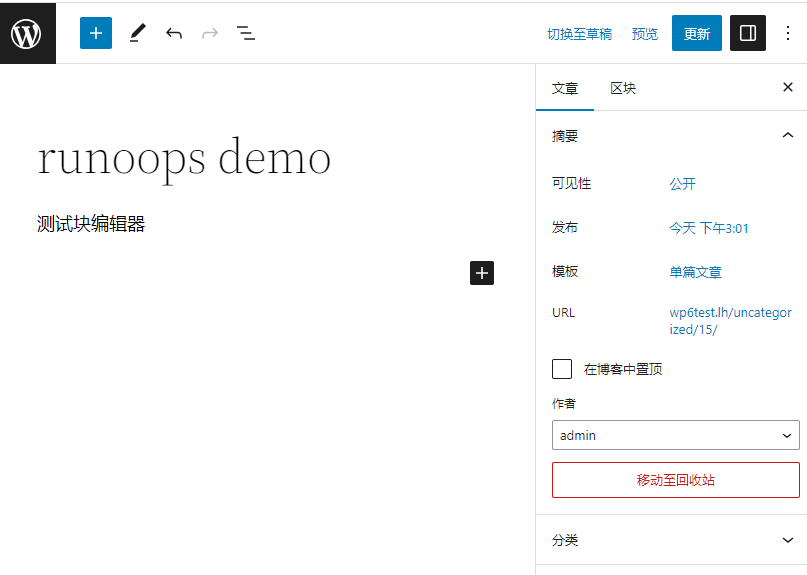Open the 作者 admin dropdown
Screen dimensions: 807x575
click(x=675, y=435)
